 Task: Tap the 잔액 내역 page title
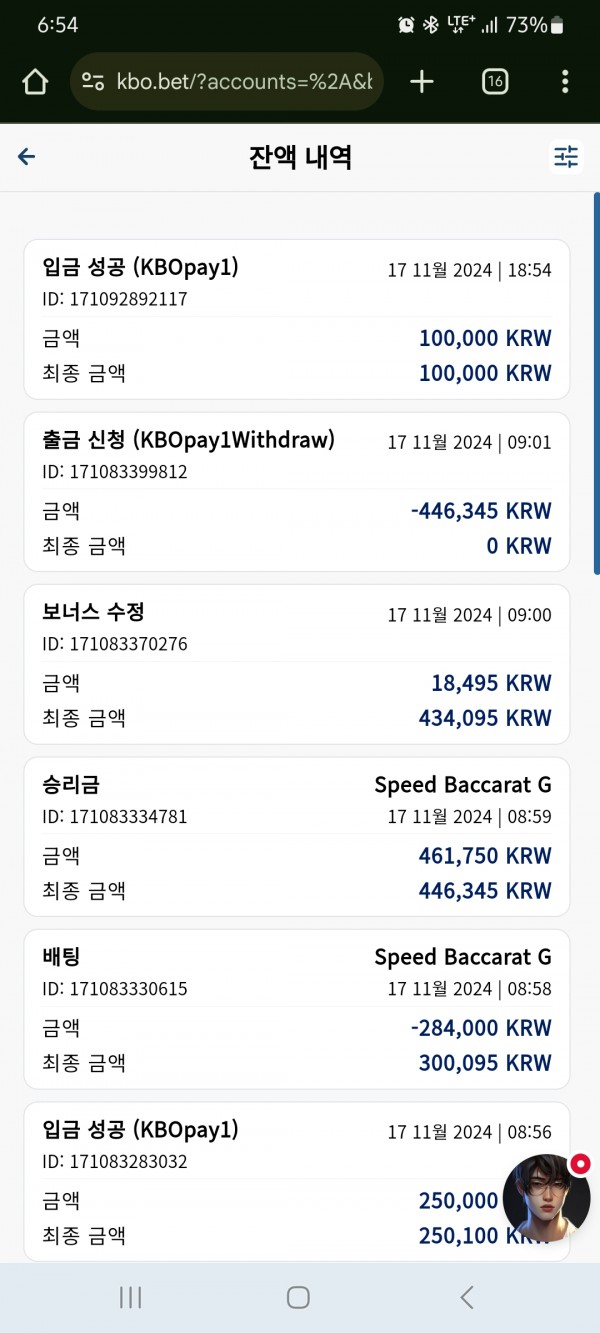[x=300, y=157]
